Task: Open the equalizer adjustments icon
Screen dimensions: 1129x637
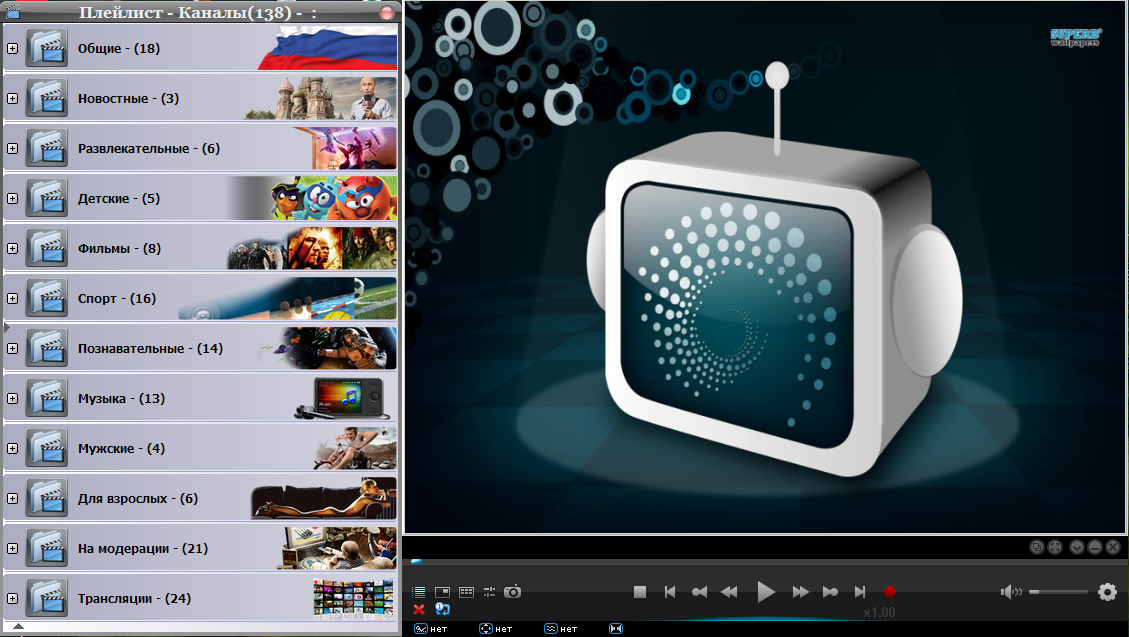Action: coord(490,592)
